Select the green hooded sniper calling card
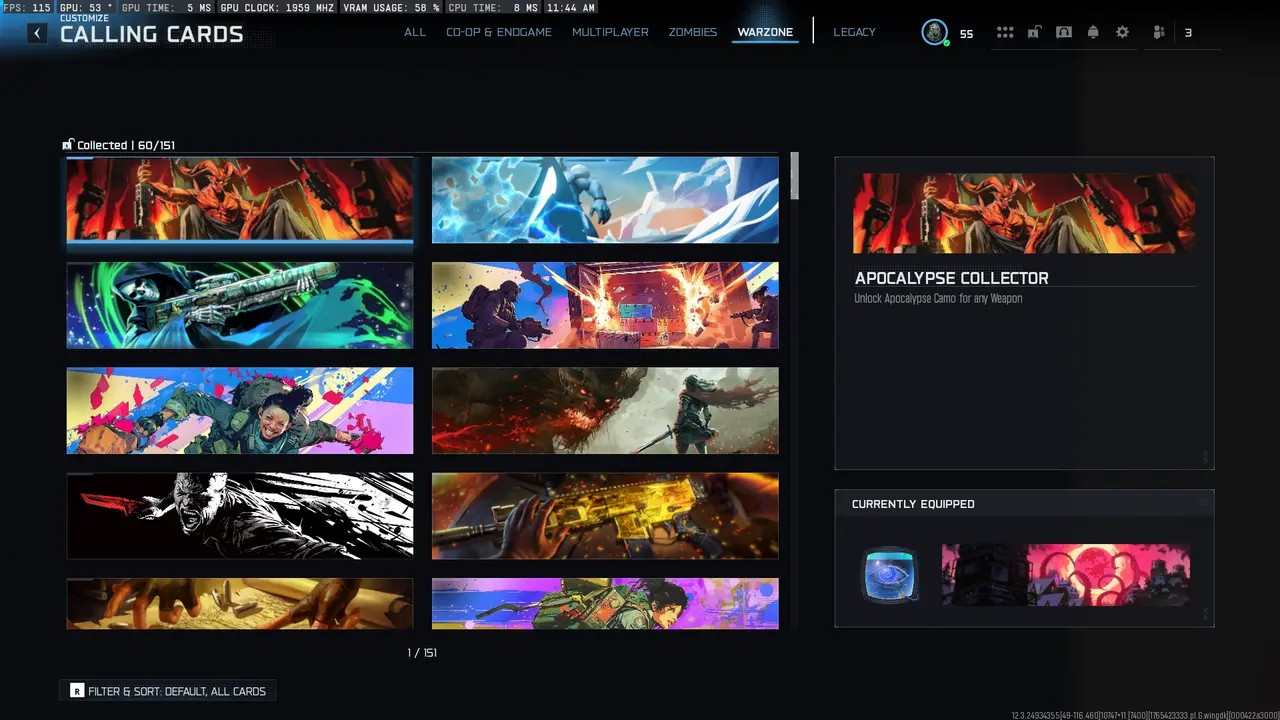 240,305
